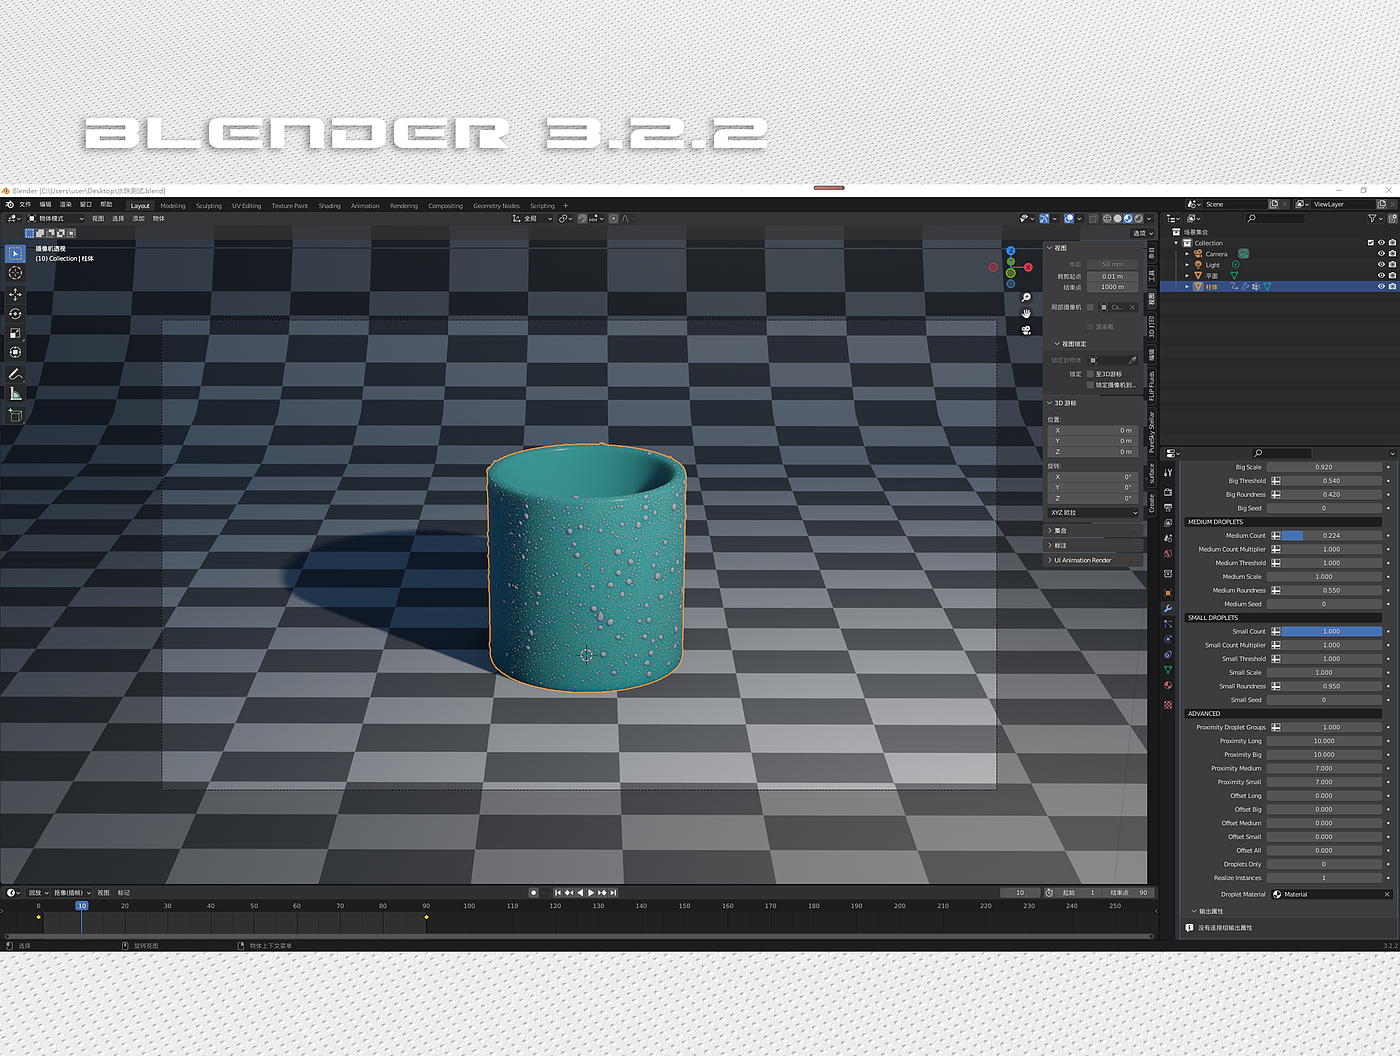Jump to timeline start button
The height and width of the screenshot is (1056, 1400).
[x=557, y=893]
